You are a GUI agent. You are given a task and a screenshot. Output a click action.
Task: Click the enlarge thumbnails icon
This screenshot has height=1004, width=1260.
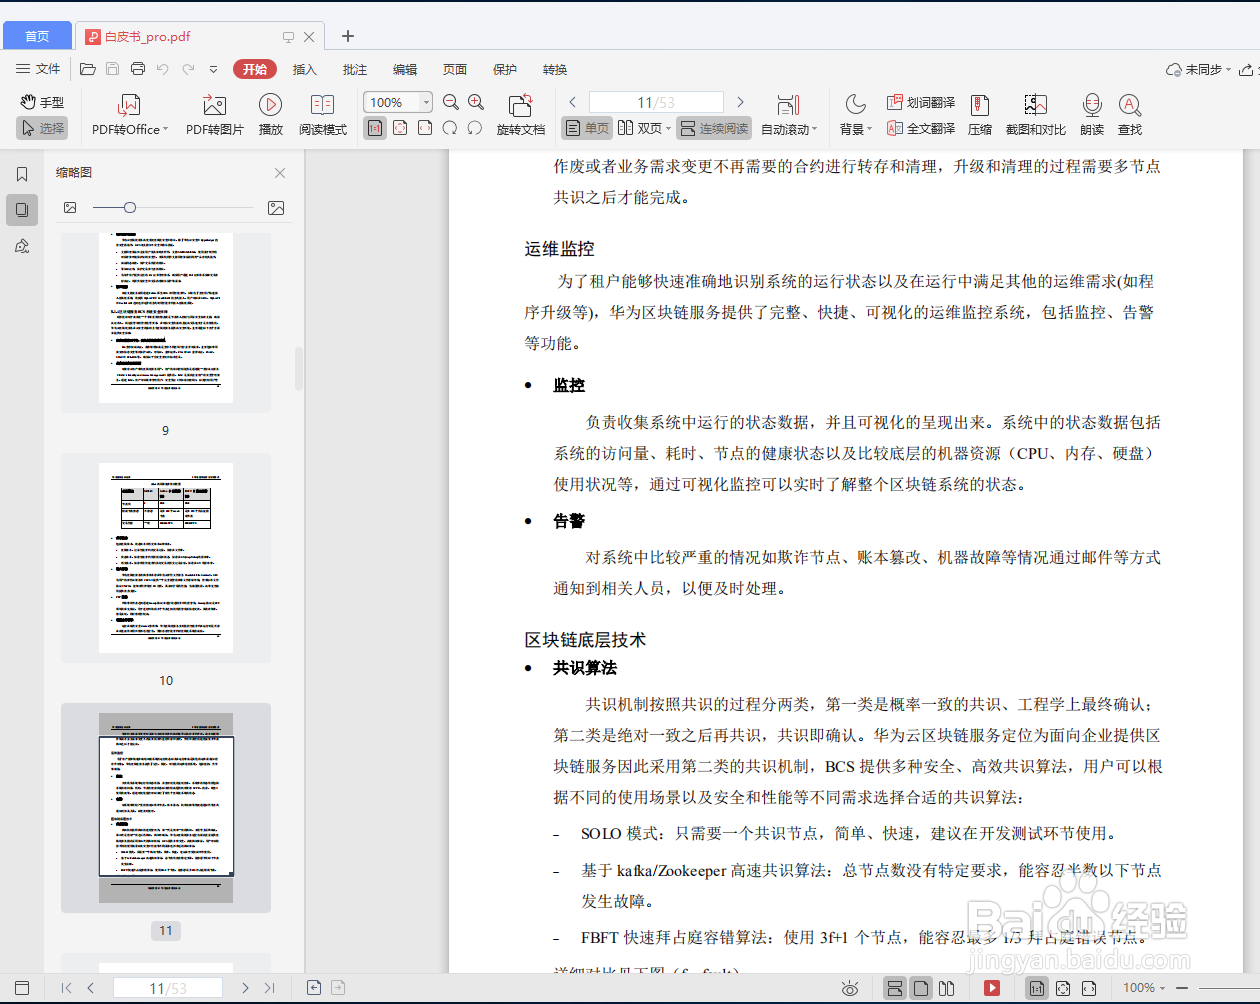[x=276, y=208]
